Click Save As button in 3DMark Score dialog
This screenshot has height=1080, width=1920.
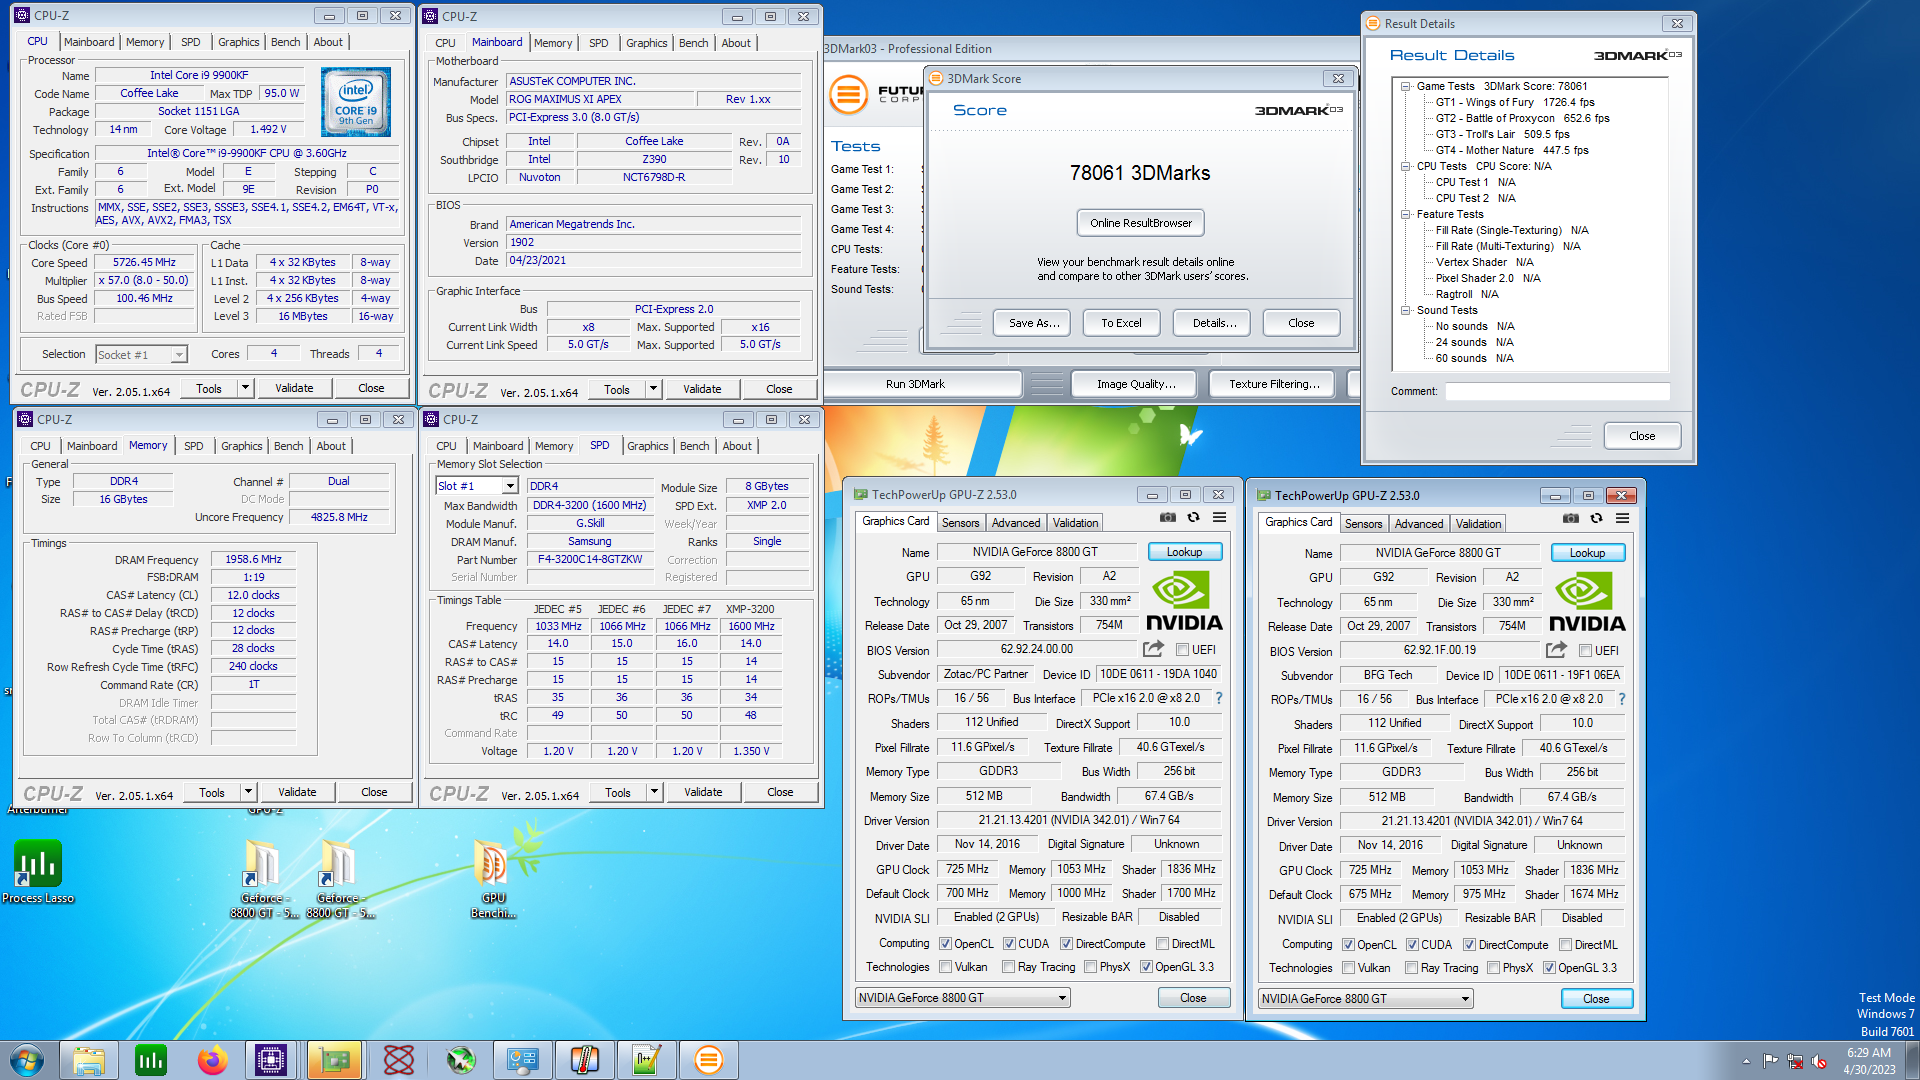[x=1033, y=323]
